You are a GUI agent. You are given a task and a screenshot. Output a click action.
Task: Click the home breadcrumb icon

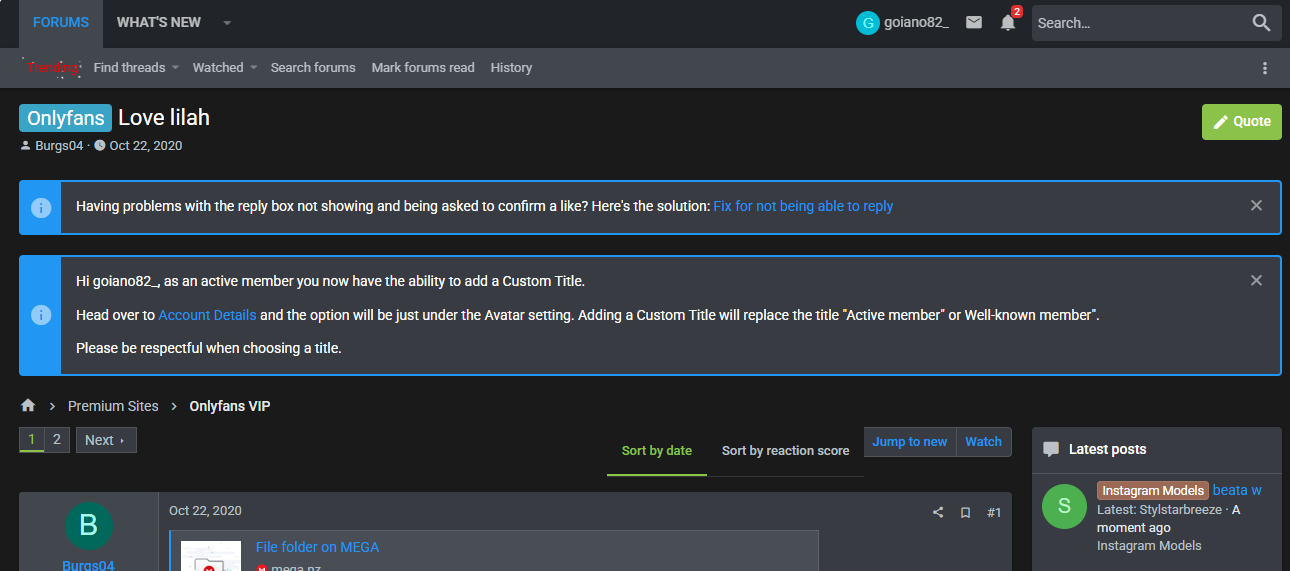[x=28, y=406]
